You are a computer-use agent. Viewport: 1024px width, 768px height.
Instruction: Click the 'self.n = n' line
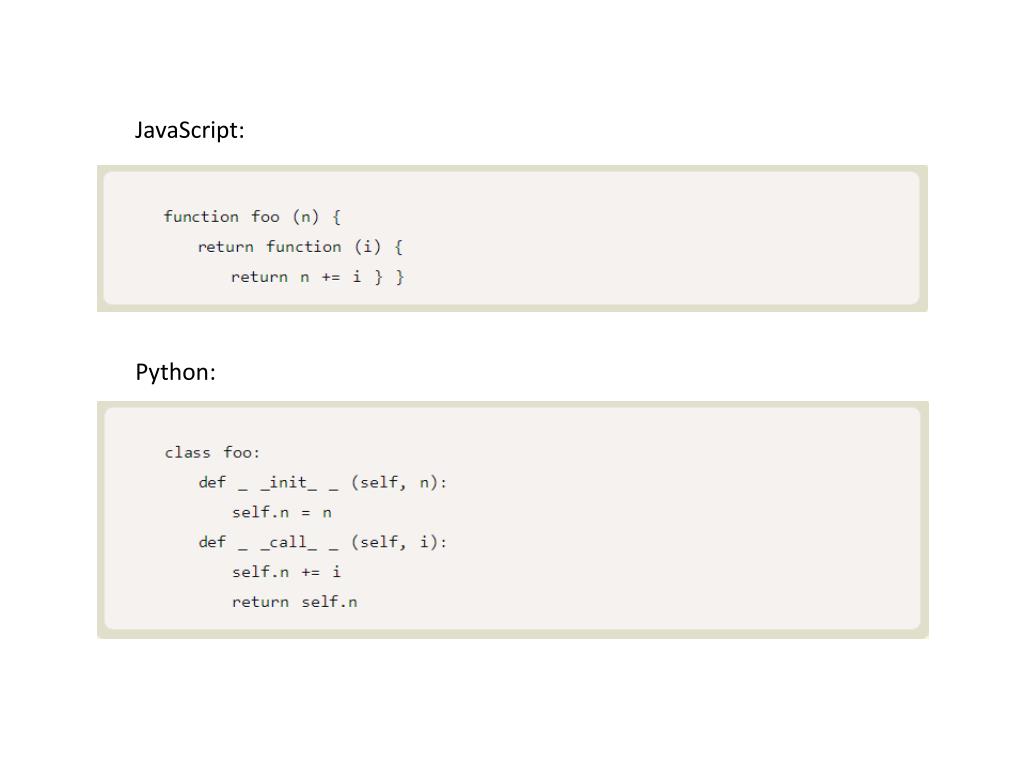pyautogui.click(x=281, y=513)
